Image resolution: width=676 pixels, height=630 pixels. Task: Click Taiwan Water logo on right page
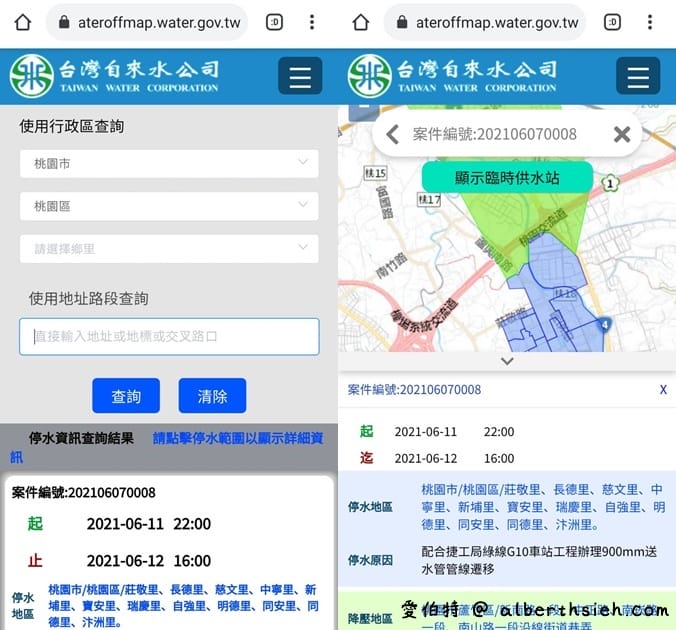(x=452, y=76)
